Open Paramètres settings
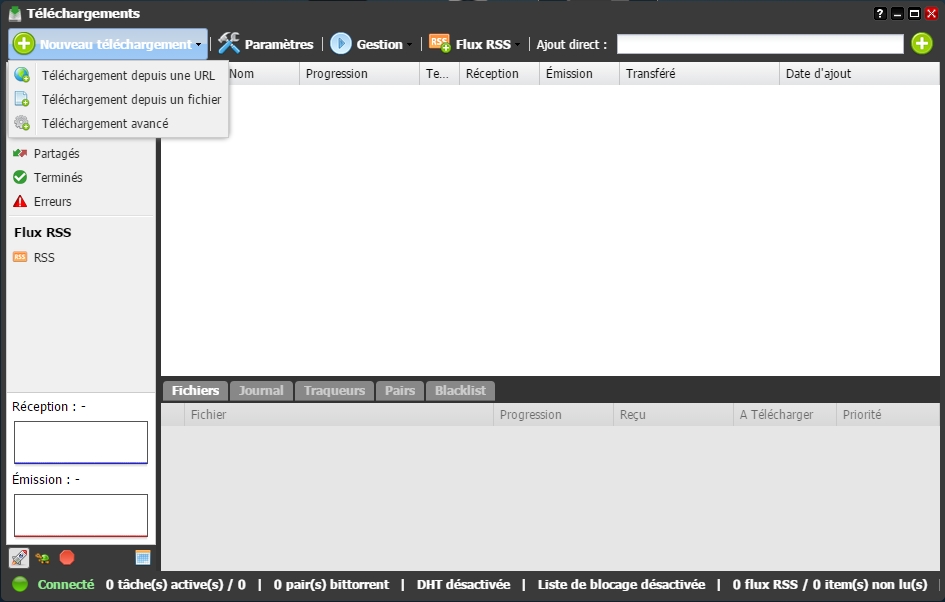This screenshot has height=602, width=945. 279,45
